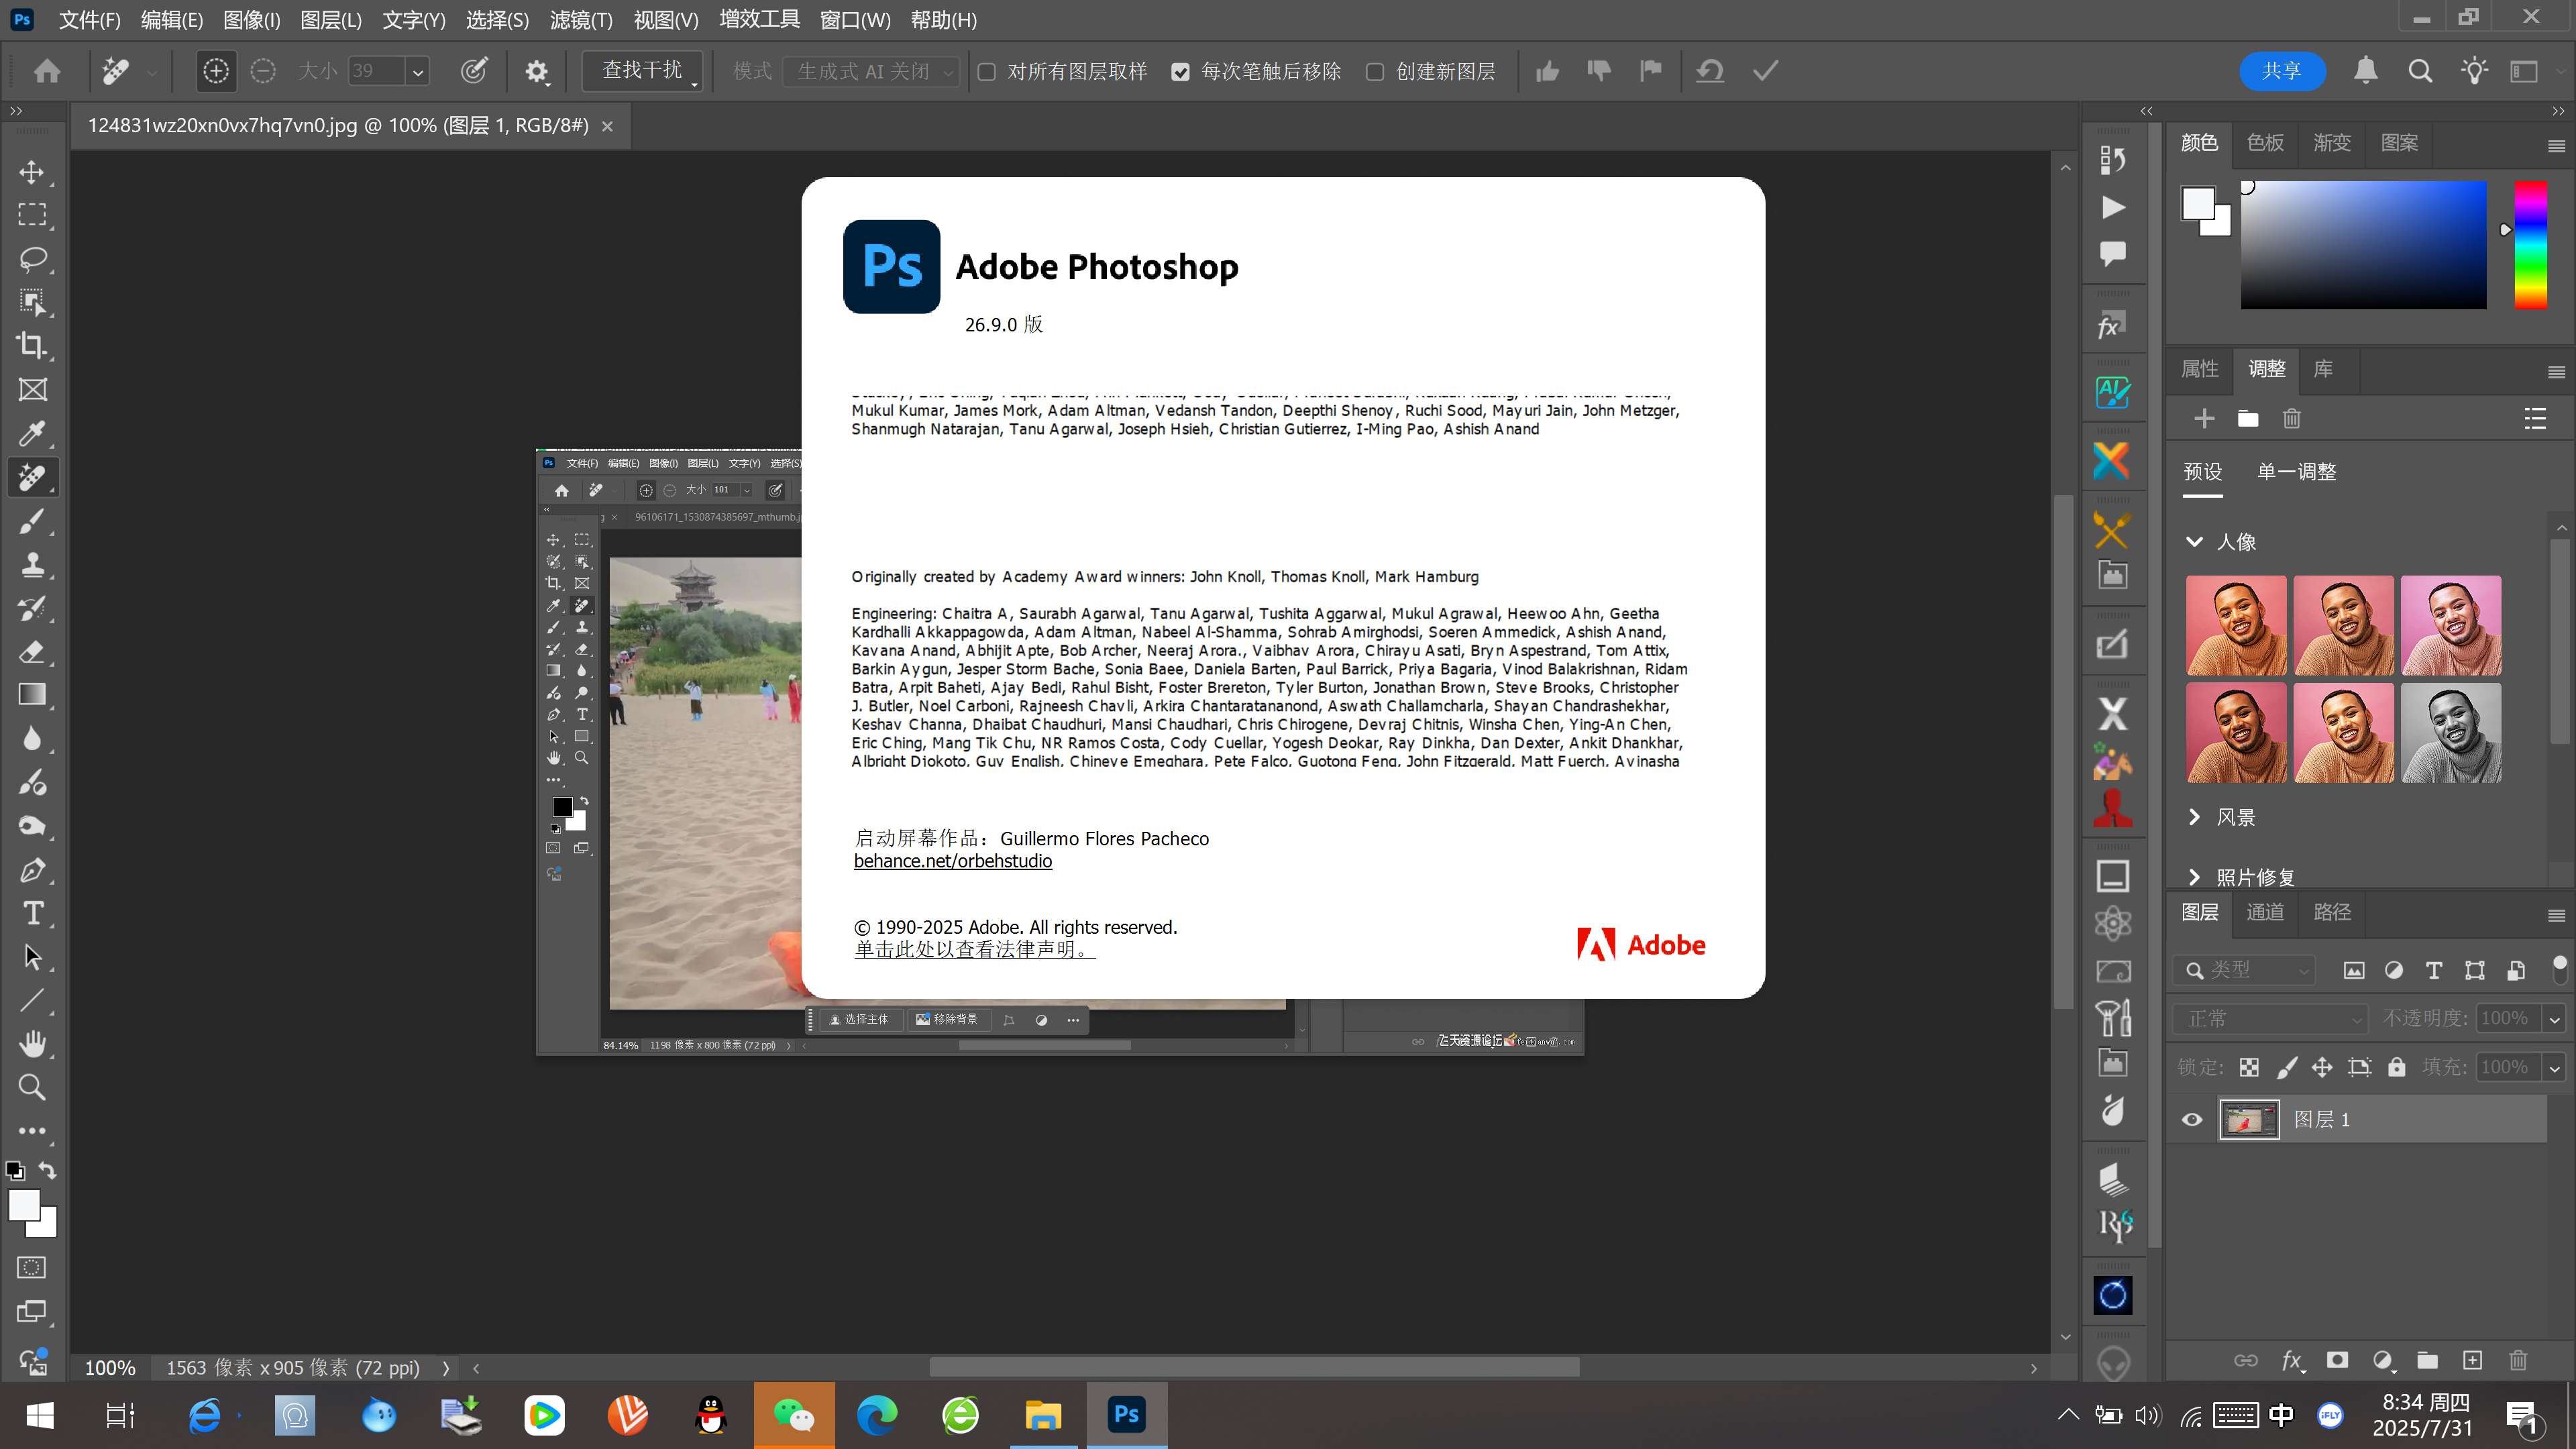
Task: Open the settings gear in options bar
Action: click(x=537, y=71)
